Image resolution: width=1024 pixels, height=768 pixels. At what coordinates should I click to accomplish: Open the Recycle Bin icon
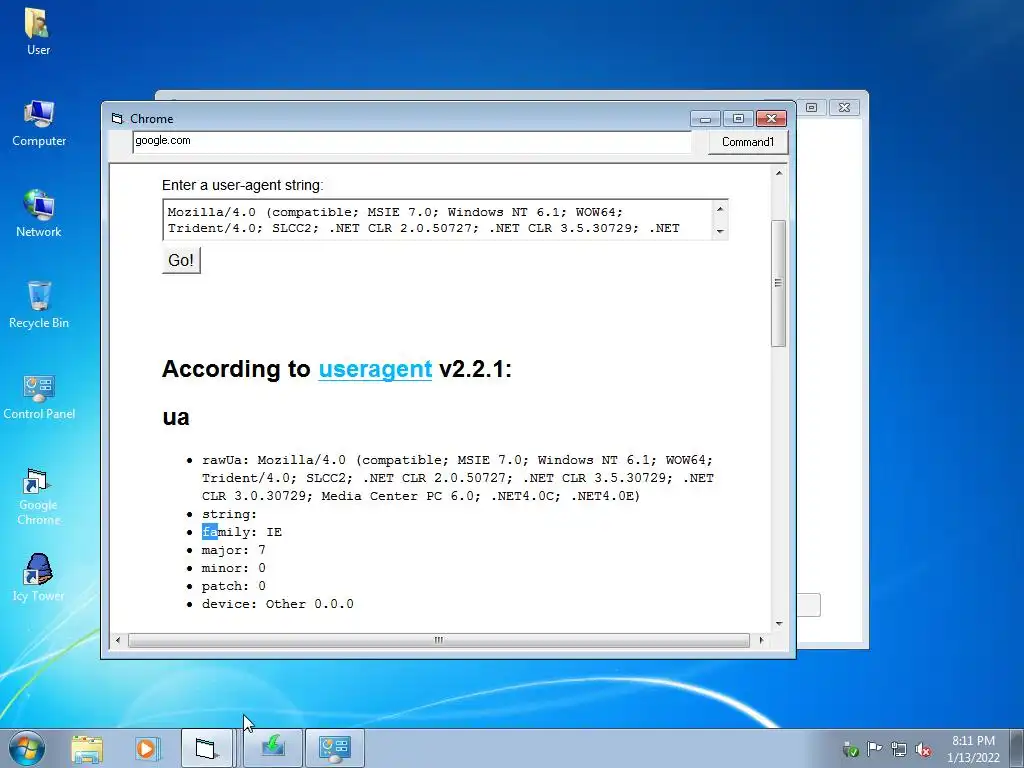tap(39, 305)
